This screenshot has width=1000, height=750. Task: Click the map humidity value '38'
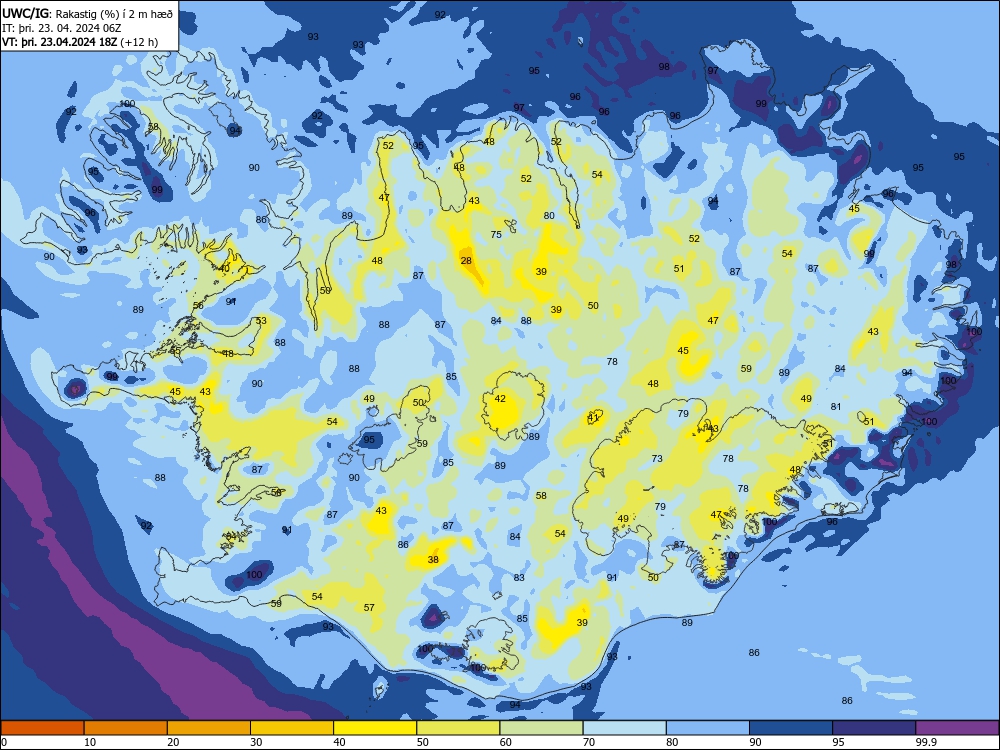pos(433,559)
